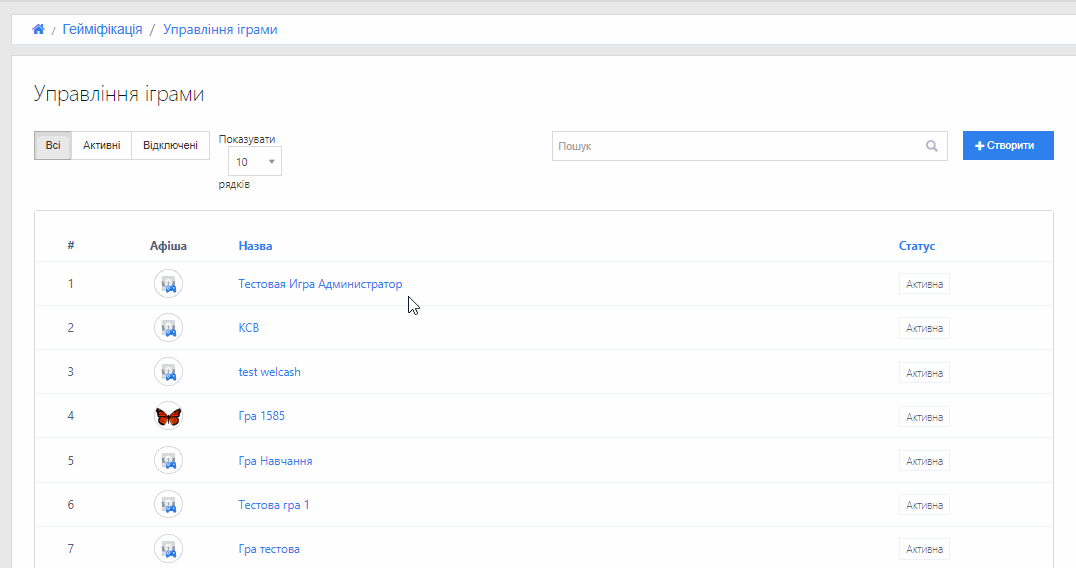Sort table by Статус column
Image resolution: width=1076 pixels, height=568 pixels.
click(x=916, y=246)
